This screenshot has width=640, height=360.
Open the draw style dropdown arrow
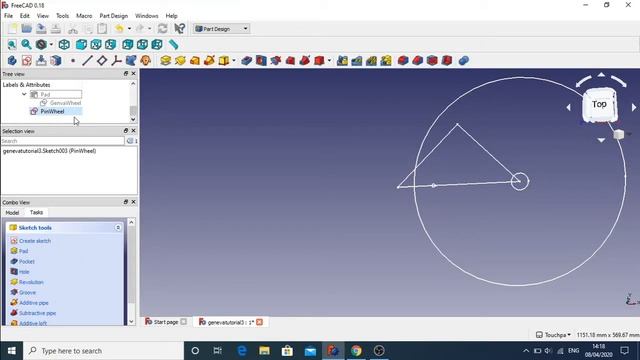(x=51, y=44)
